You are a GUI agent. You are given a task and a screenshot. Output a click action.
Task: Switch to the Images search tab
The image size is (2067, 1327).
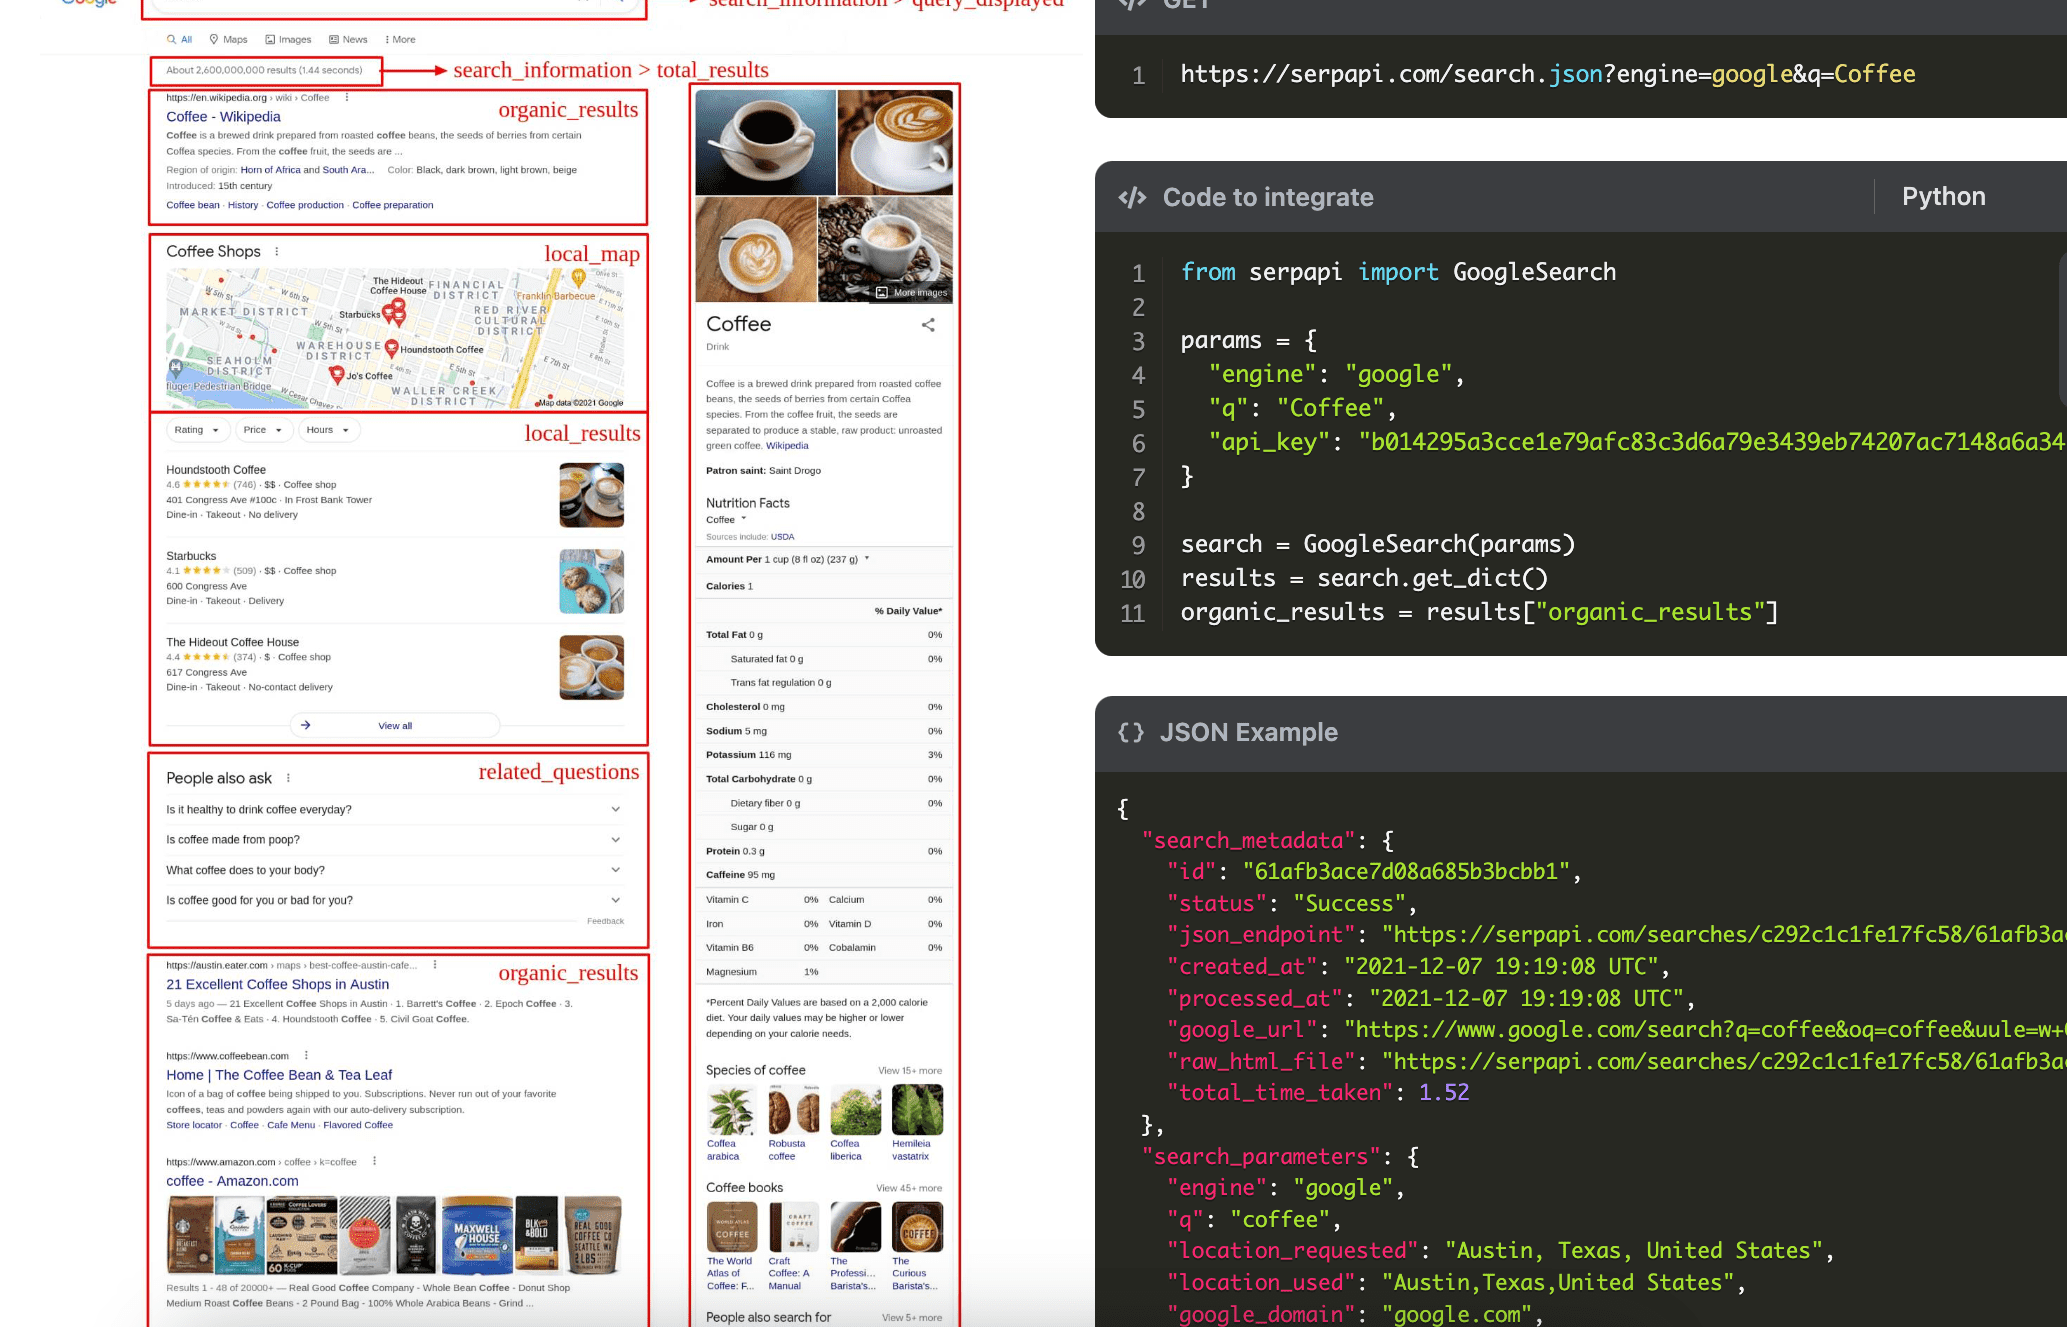point(288,40)
